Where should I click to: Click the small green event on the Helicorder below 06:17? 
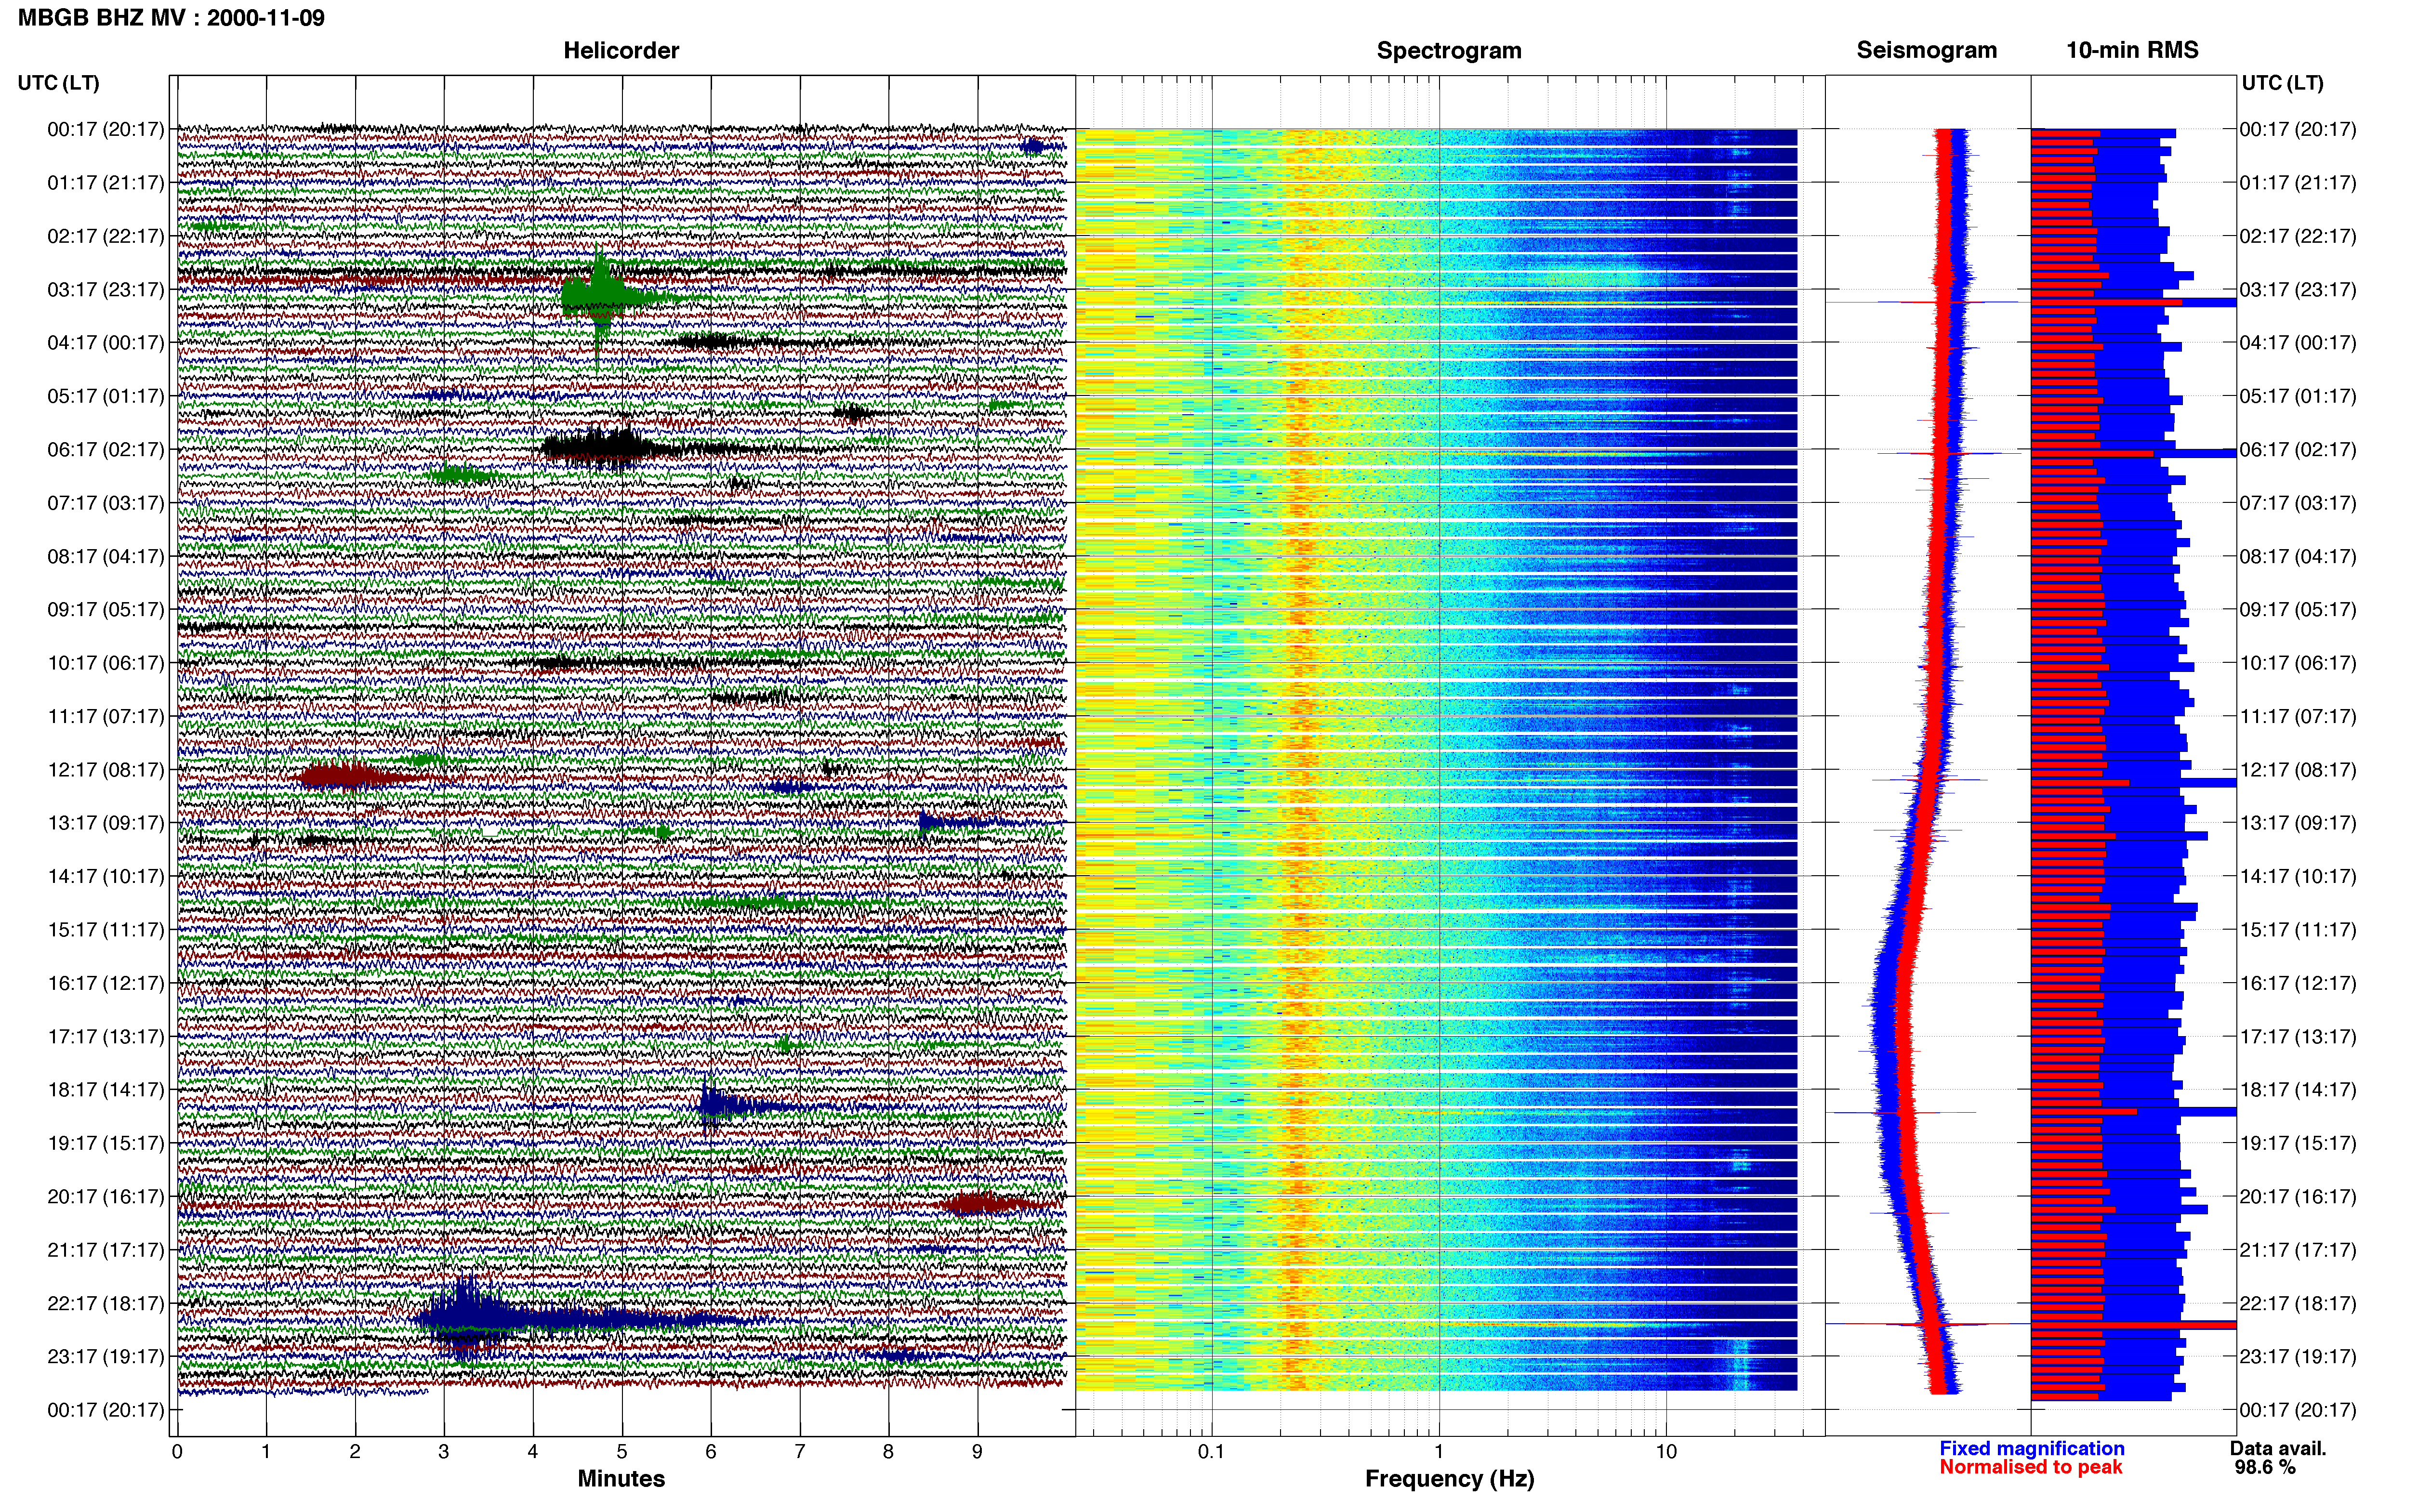tap(460, 474)
